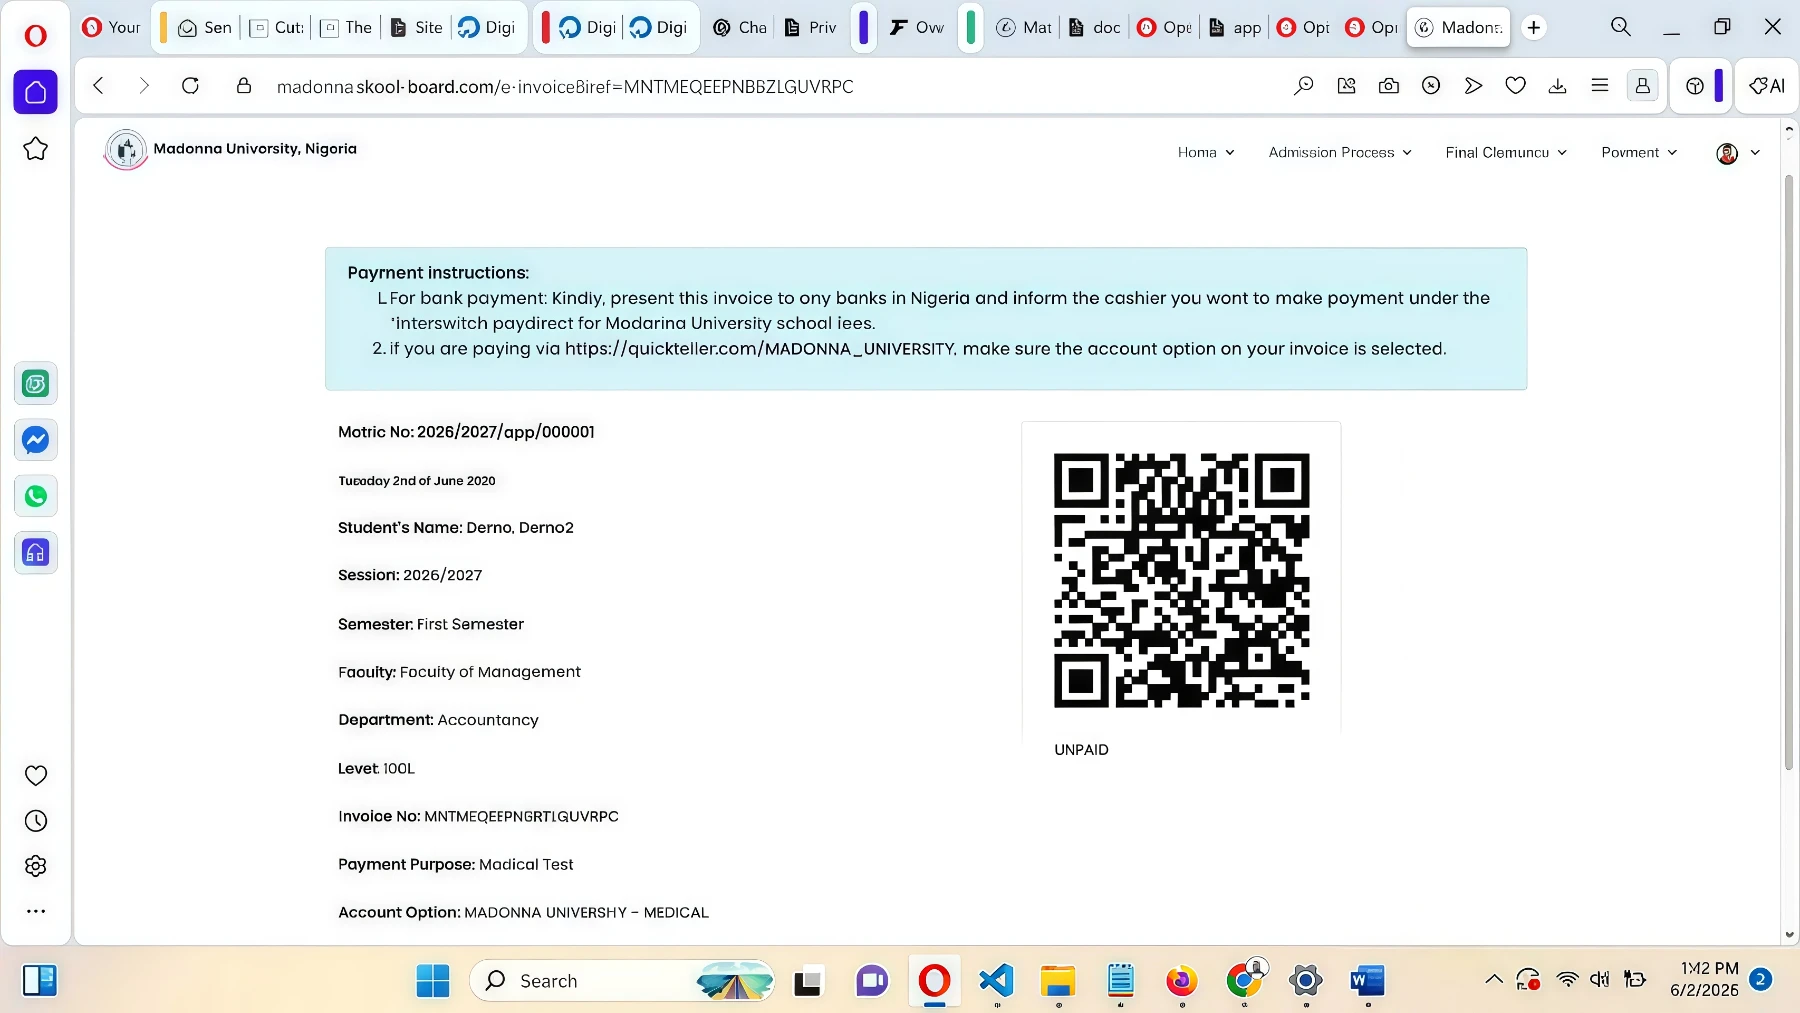This screenshot has height=1013, width=1800.
Task: Add page to bookmarks heart icon
Action: tap(1516, 86)
